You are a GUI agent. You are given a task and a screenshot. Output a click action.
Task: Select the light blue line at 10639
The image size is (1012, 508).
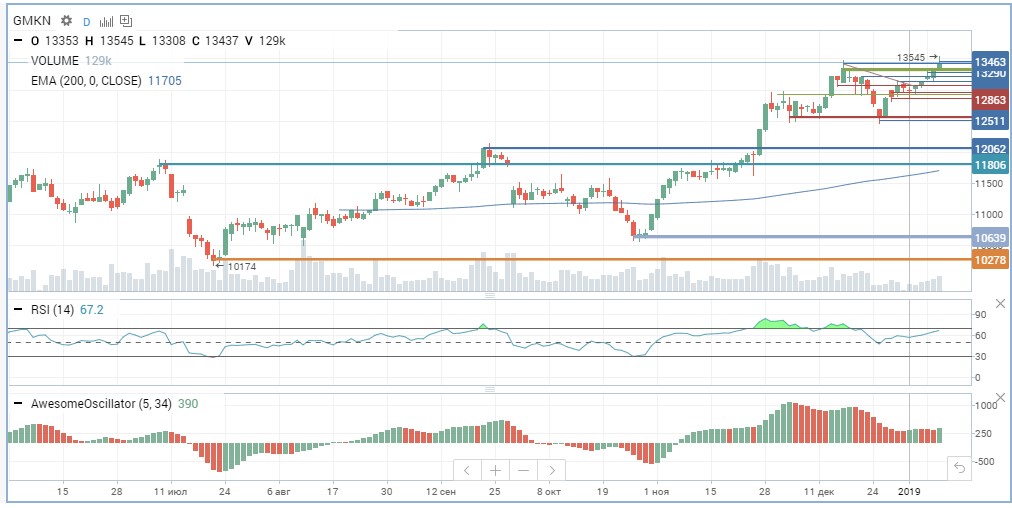pos(804,237)
